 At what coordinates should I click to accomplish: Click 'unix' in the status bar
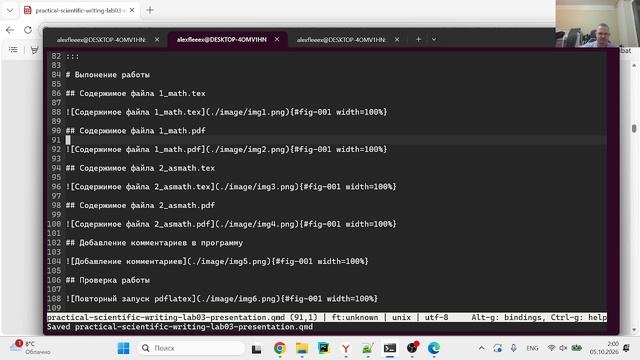(x=401, y=317)
